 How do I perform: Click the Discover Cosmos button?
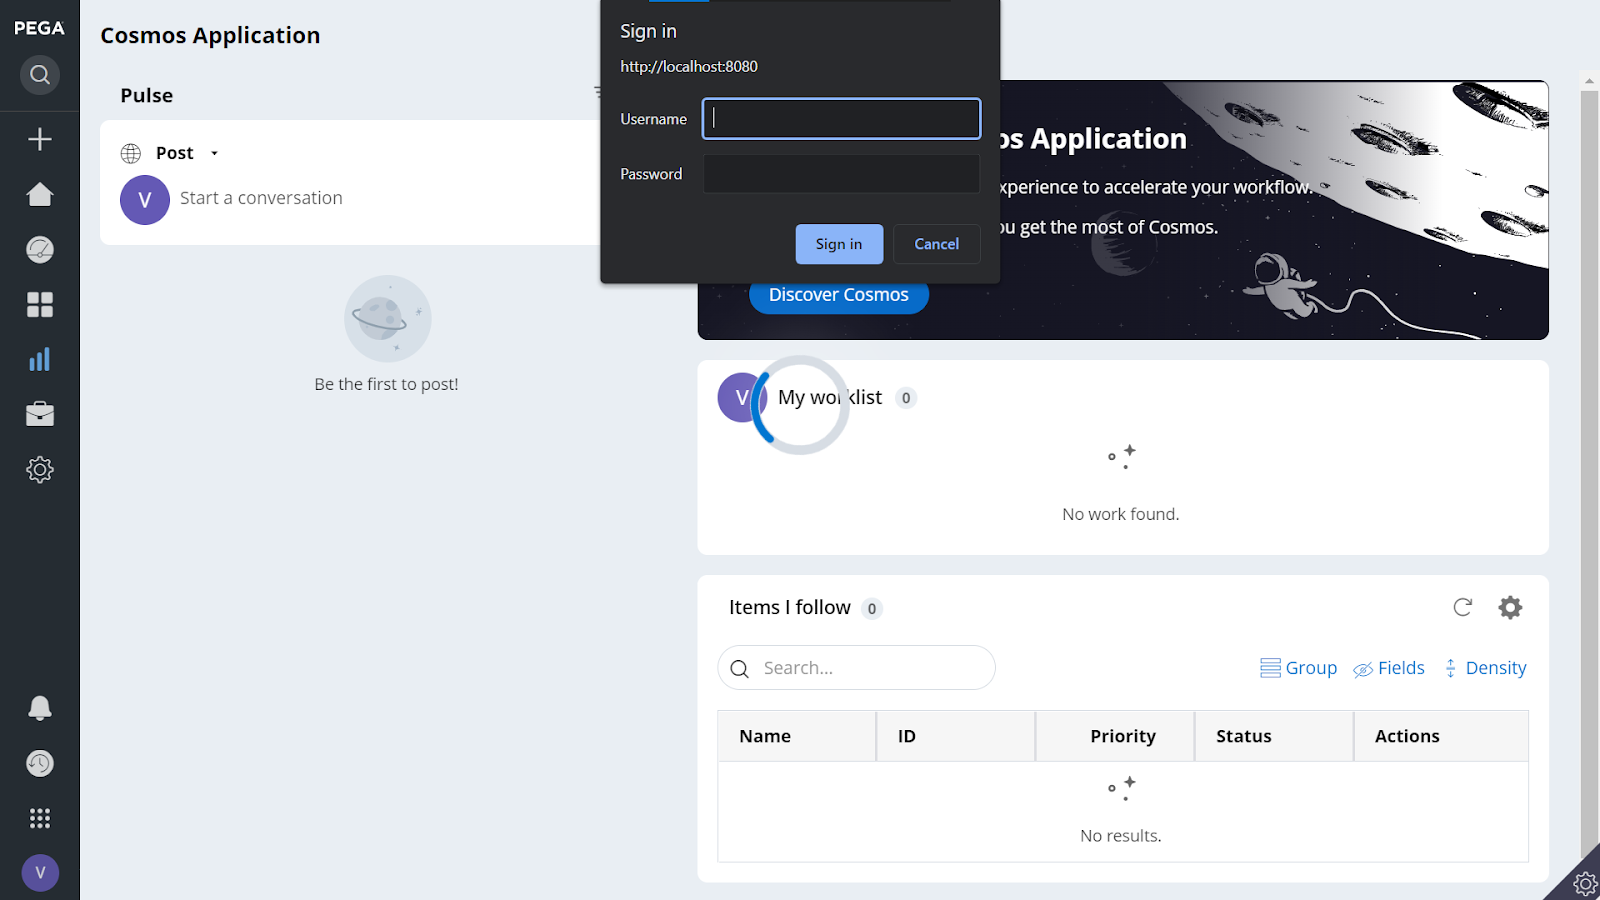[838, 296]
